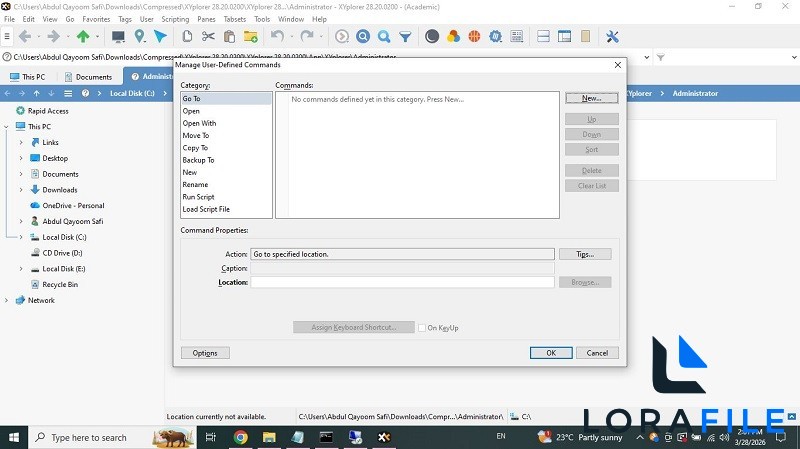
Task: Open the Scripting menu
Action: tap(175, 19)
